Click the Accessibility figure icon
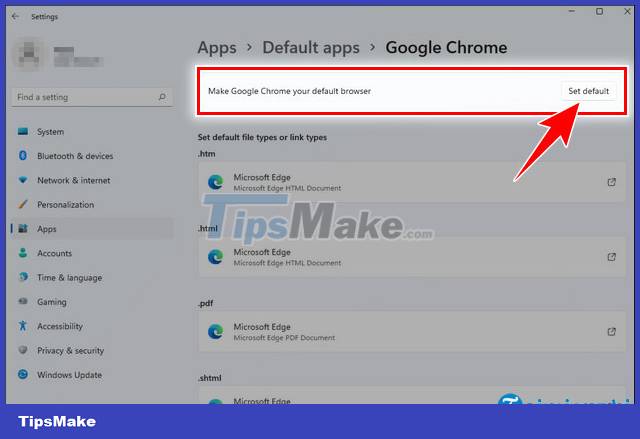Screen dimensions: 640x439 click(x=23, y=326)
